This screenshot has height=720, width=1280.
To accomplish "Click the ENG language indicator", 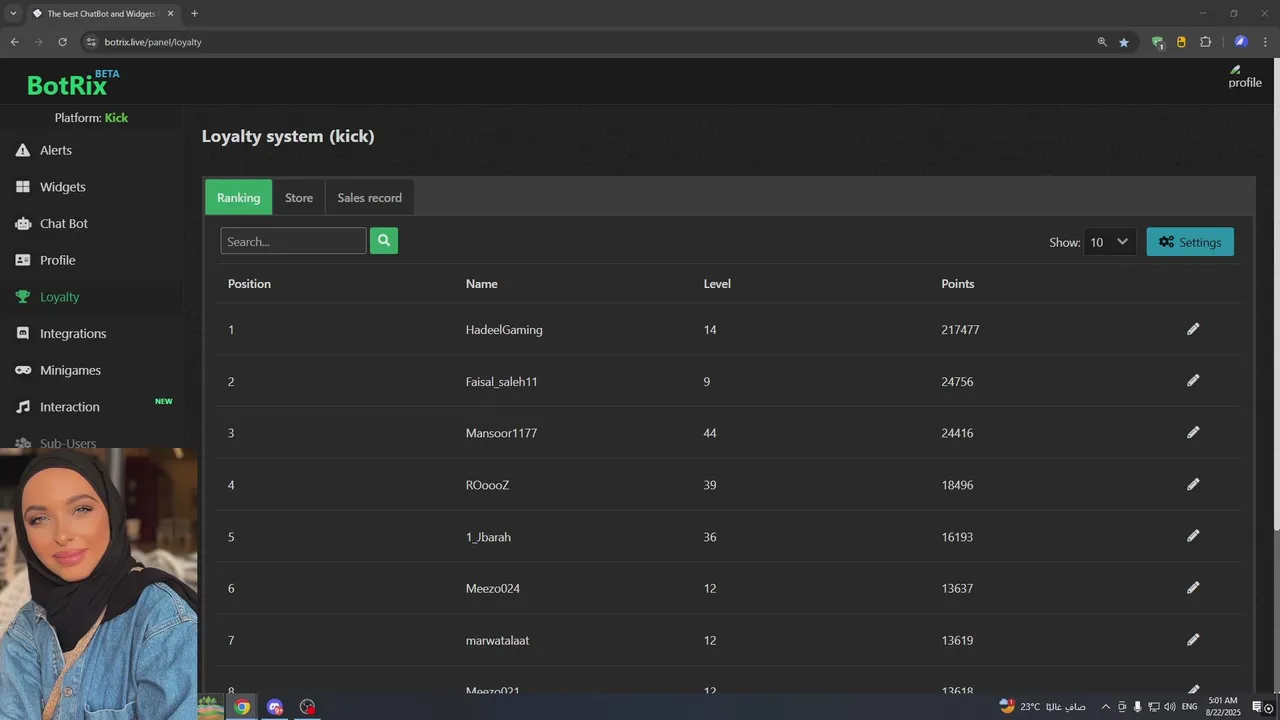I will (x=1189, y=707).
